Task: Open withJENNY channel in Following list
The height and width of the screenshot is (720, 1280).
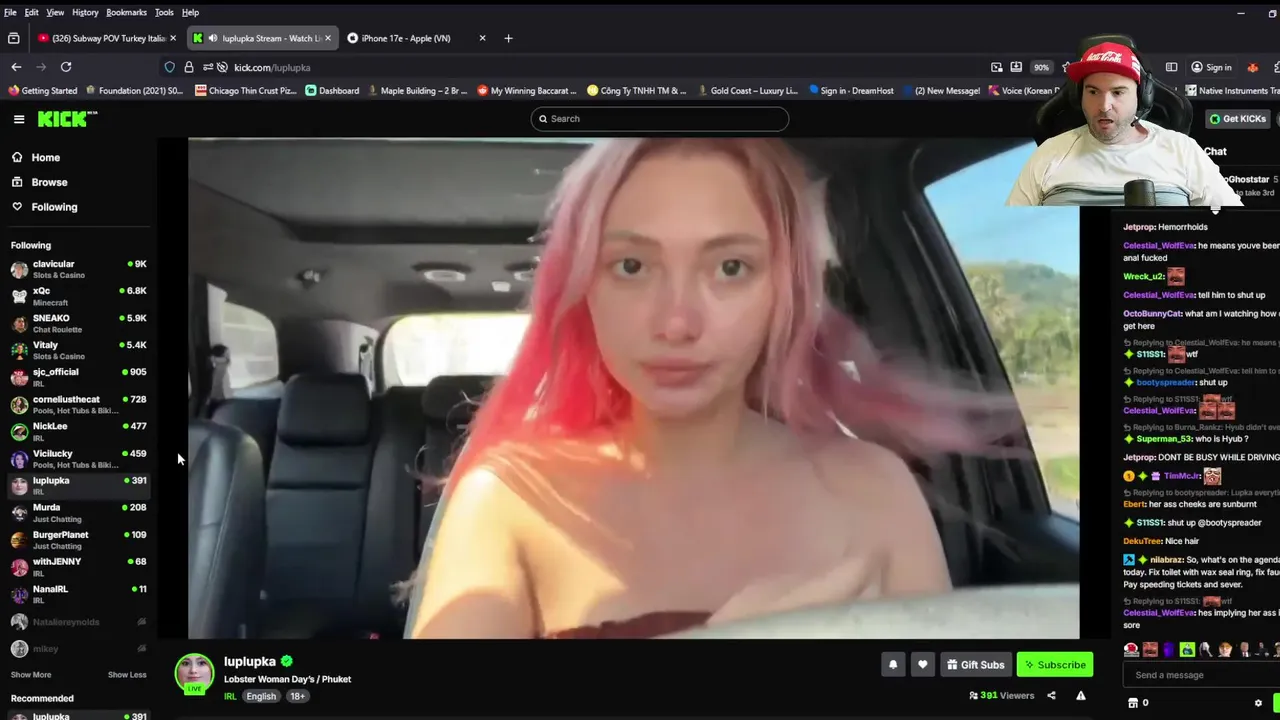Action: [x=78, y=567]
